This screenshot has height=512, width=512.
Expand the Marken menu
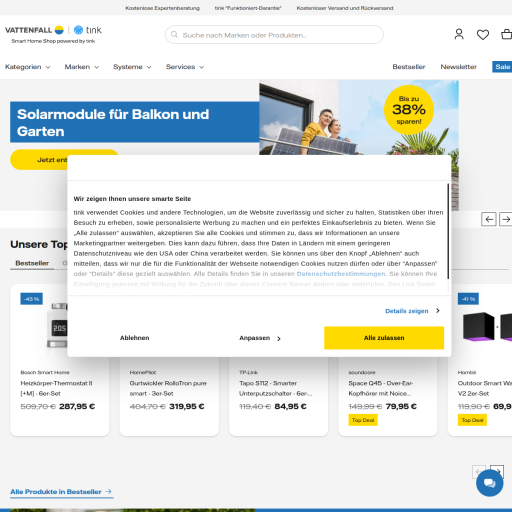click(82, 67)
